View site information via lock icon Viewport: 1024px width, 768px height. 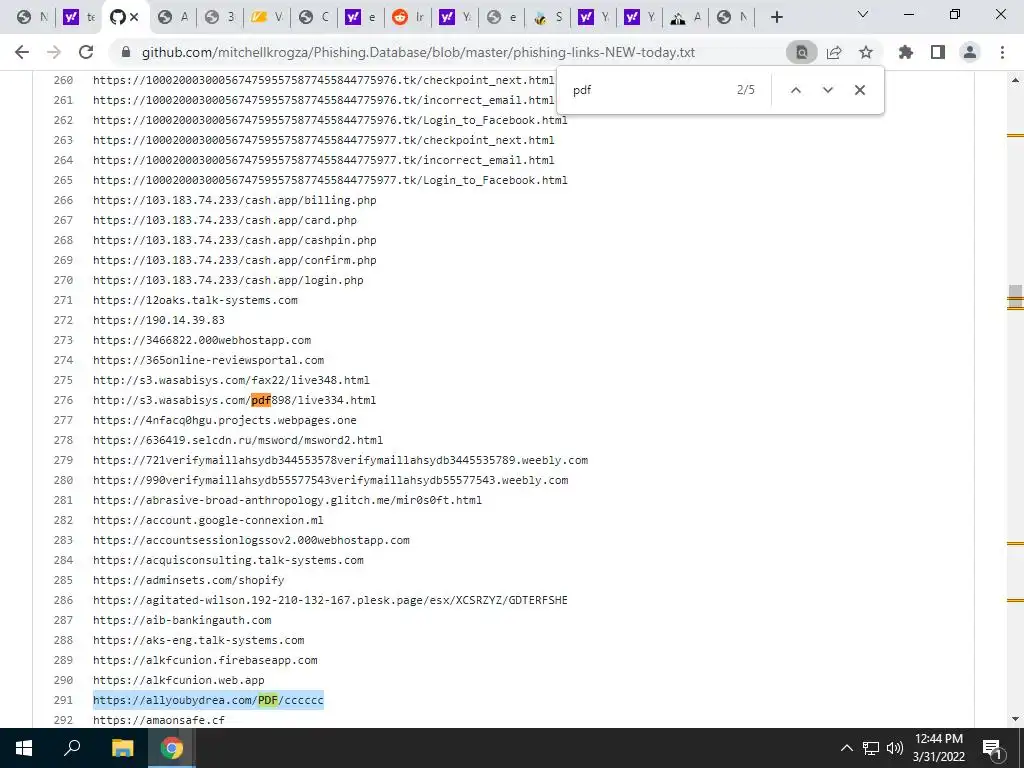[126, 52]
